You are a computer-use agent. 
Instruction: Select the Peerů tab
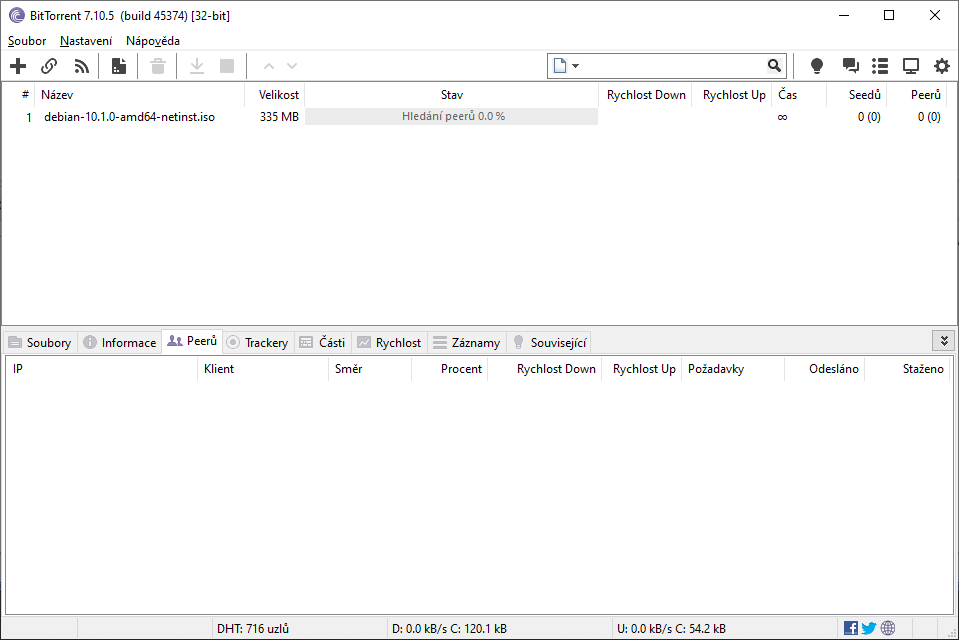[x=192, y=341]
